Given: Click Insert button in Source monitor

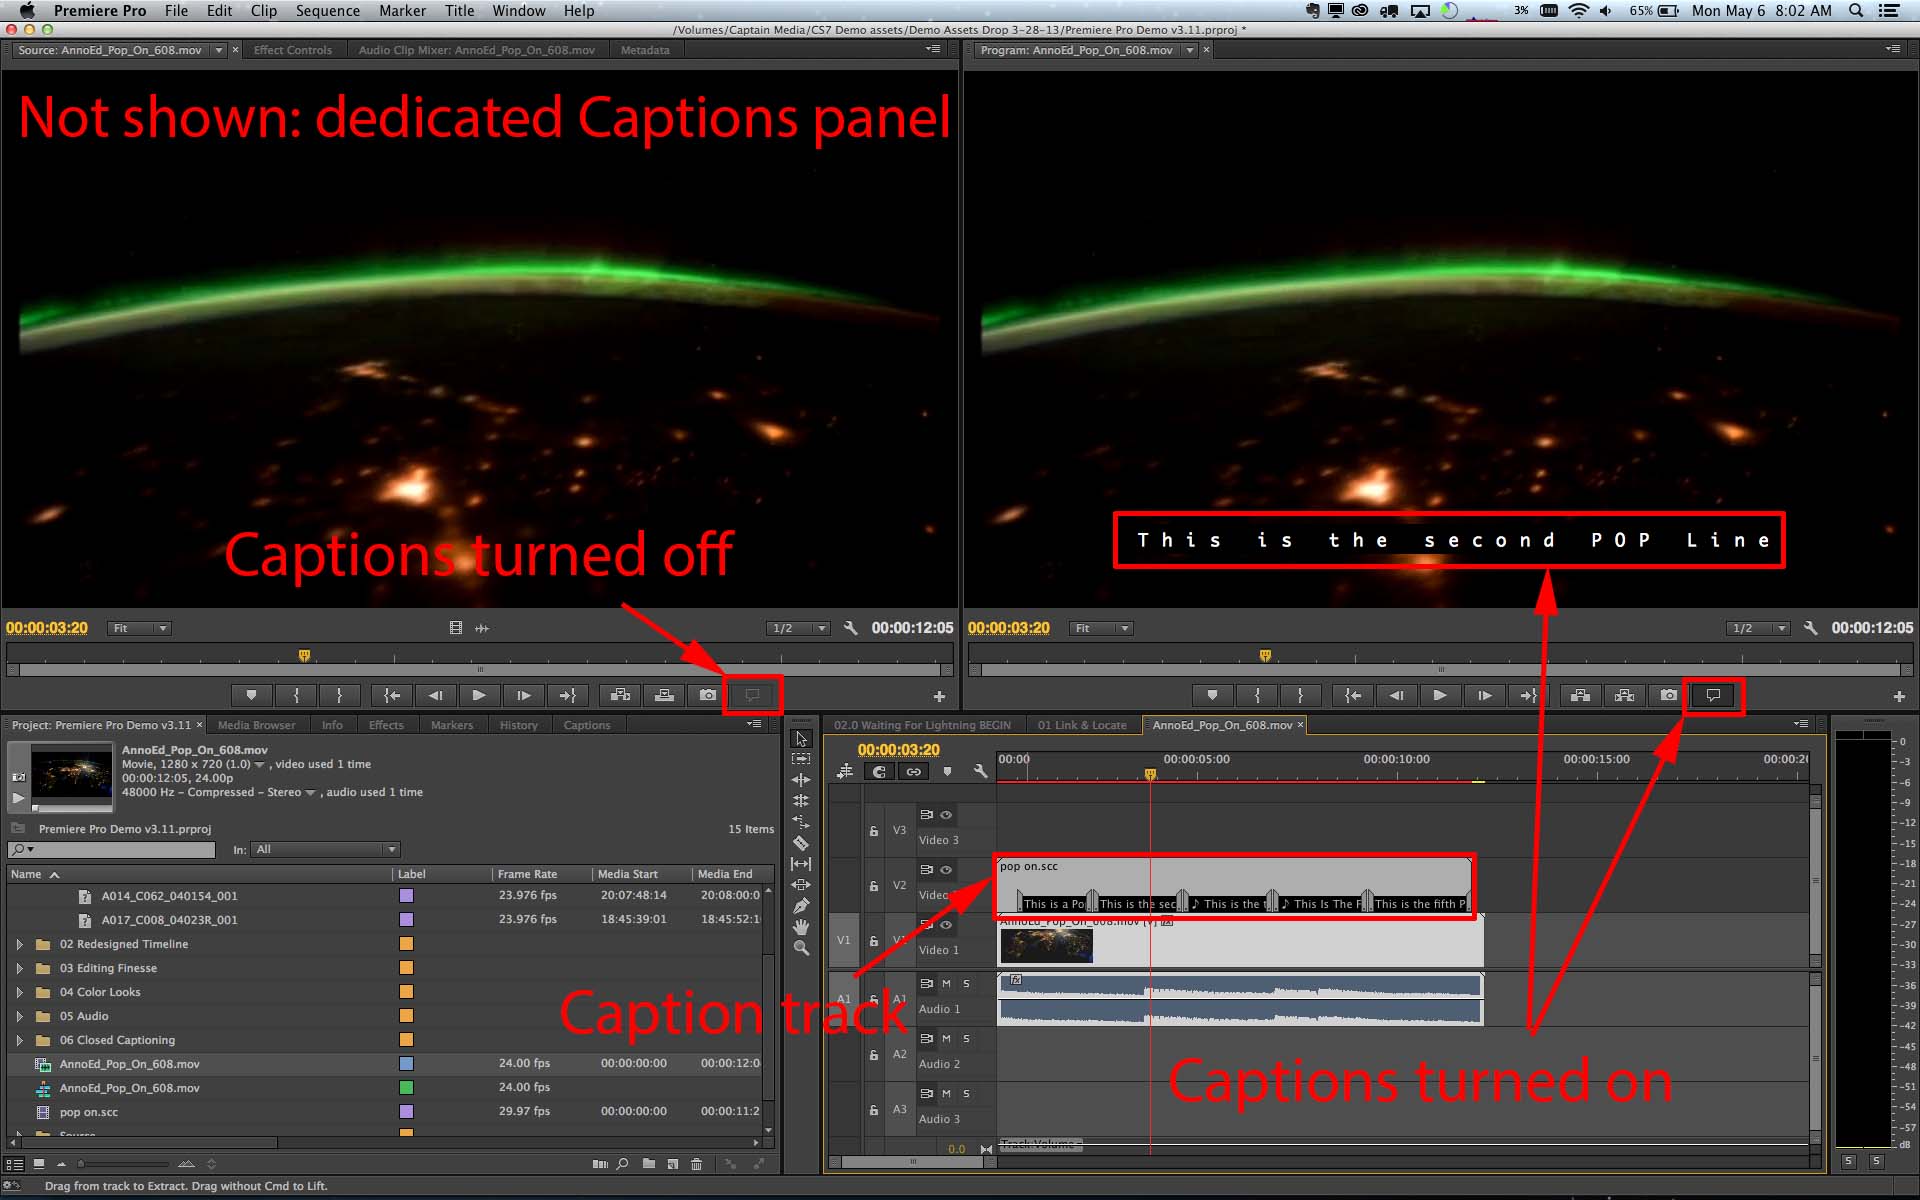Looking at the screenshot, I should pos(620,695).
